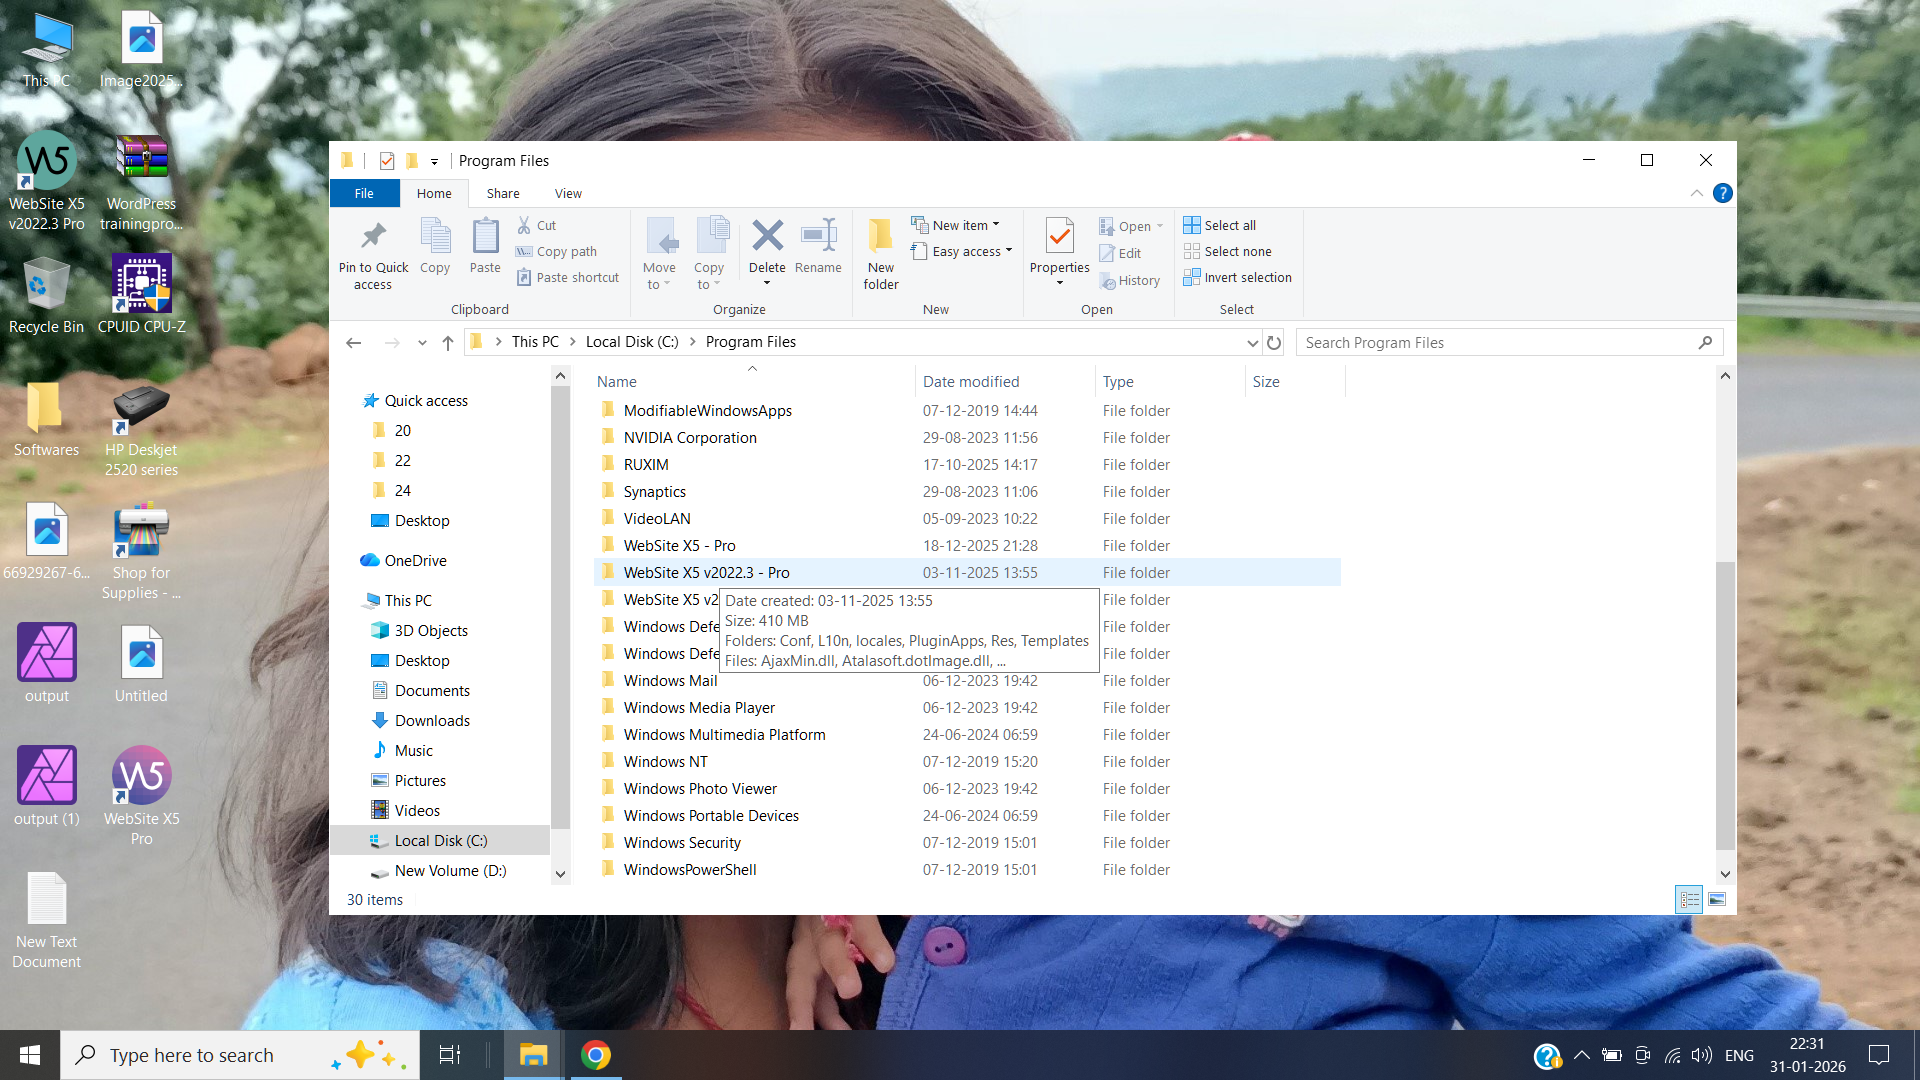Click Select none in the ribbon
The image size is (1920, 1080).
1237,251
